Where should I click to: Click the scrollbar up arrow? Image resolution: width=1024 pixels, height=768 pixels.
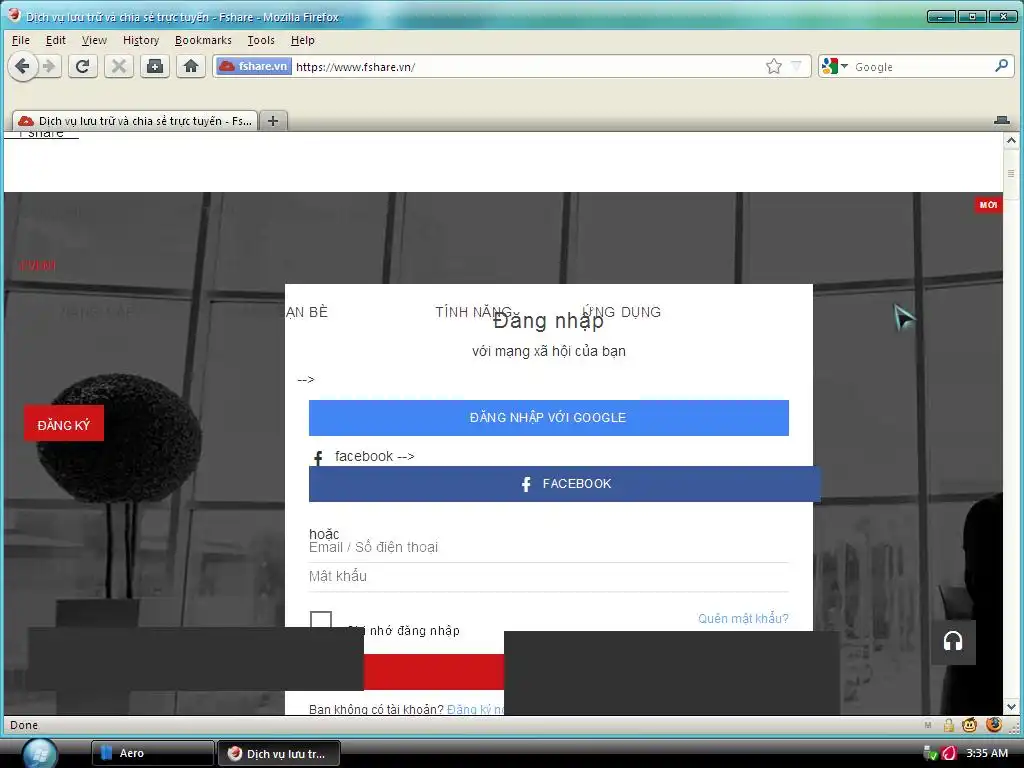[x=1011, y=140]
